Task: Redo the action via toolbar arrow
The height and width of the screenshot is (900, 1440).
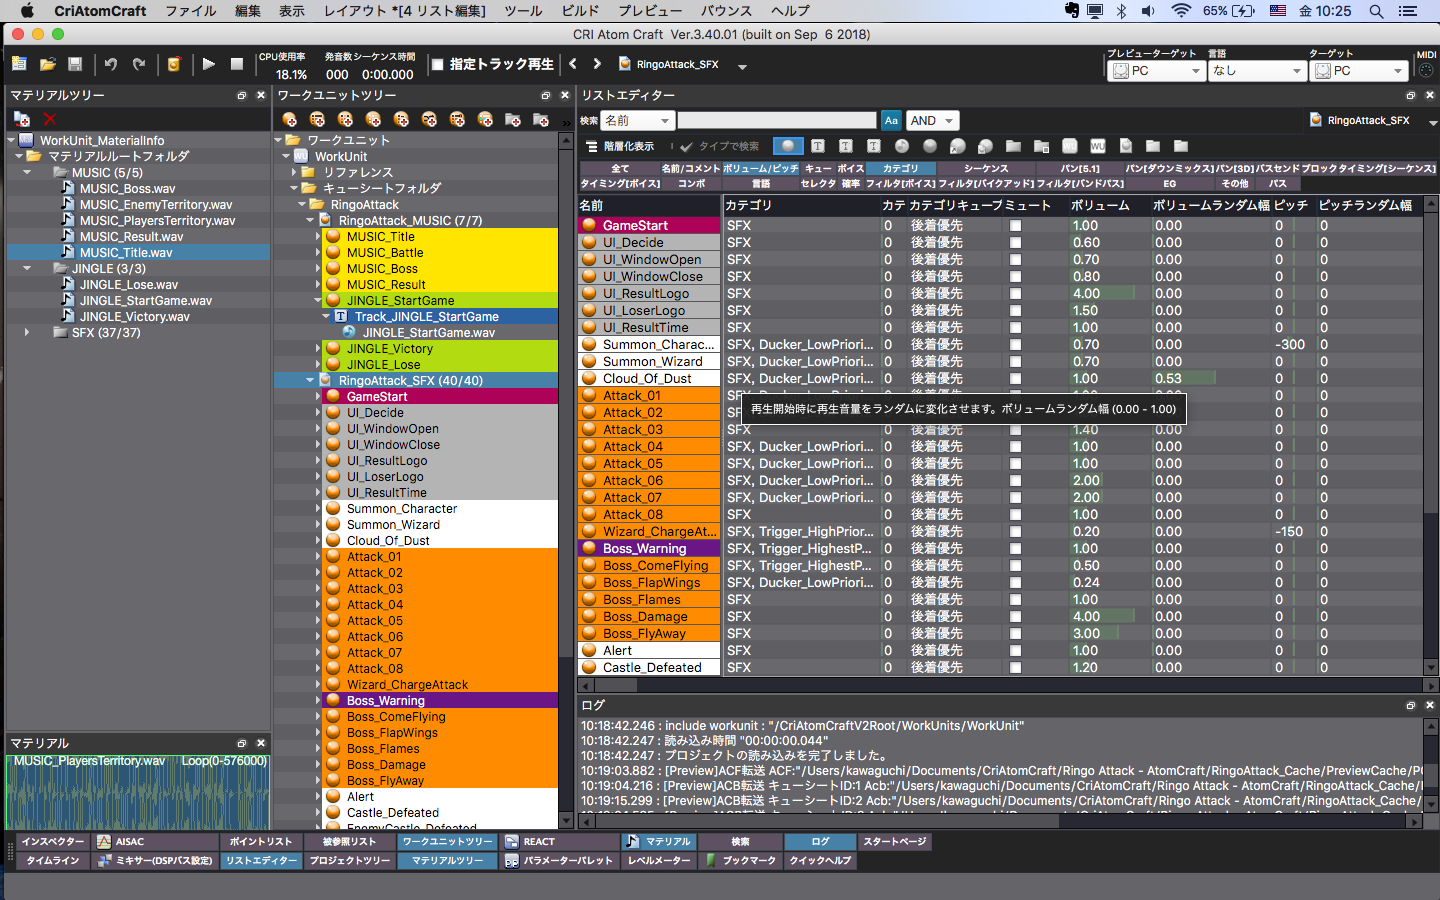Action: [x=139, y=64]
